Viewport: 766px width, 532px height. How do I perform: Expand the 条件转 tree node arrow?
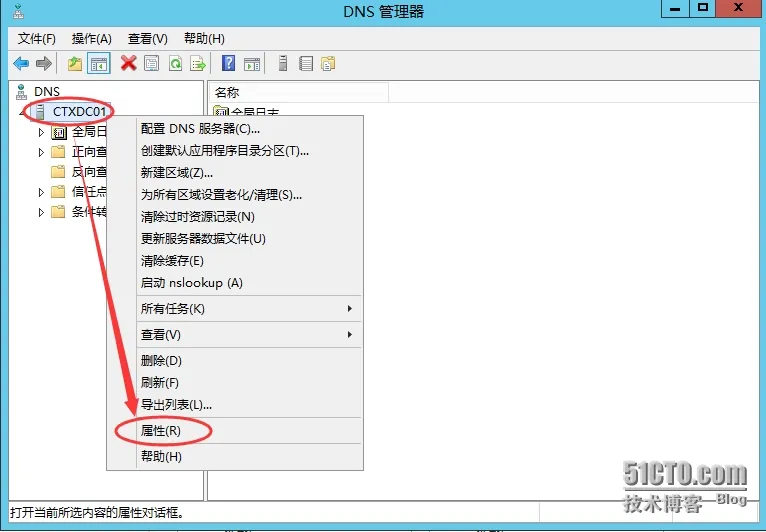[x=41, y=213]
